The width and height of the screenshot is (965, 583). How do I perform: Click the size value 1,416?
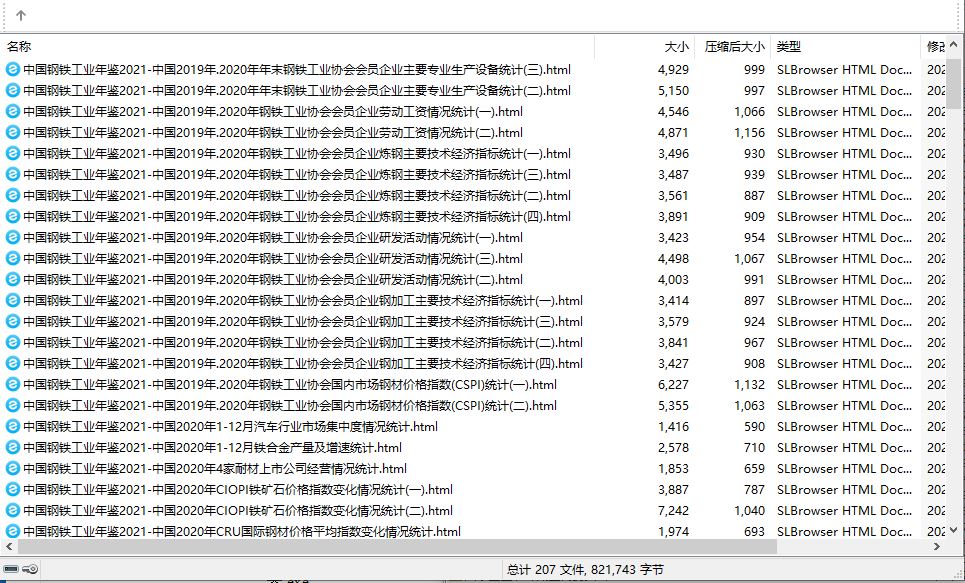point(673,426)
